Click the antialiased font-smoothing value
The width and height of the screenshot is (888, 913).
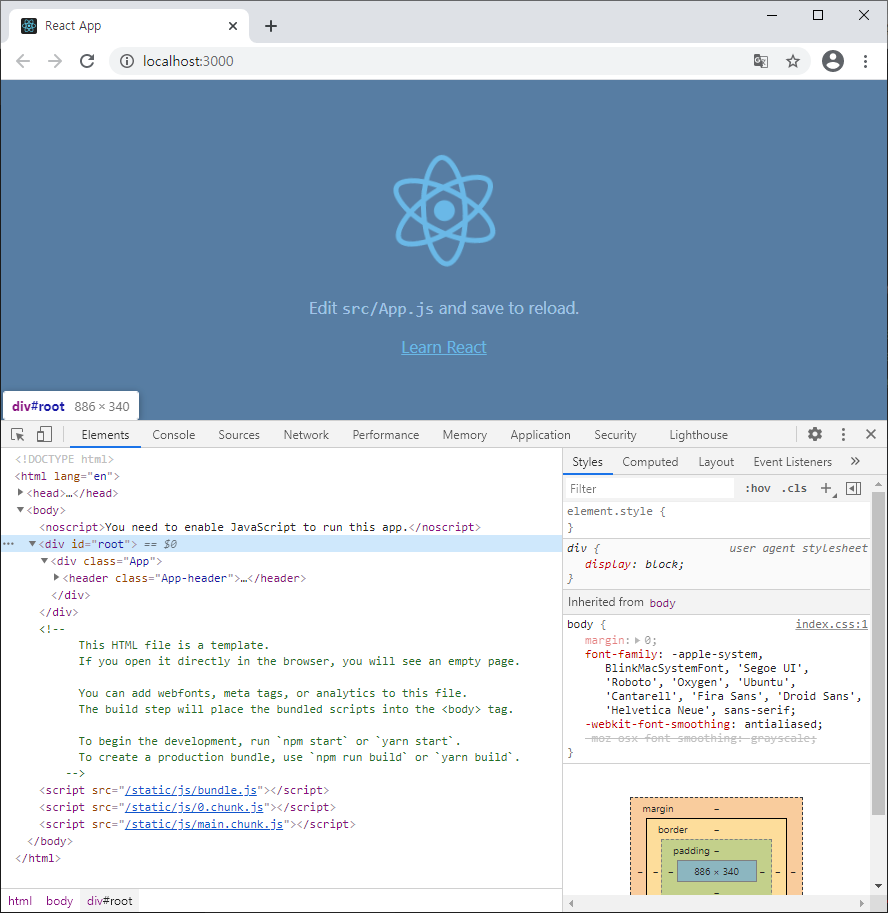coord(780,724)
